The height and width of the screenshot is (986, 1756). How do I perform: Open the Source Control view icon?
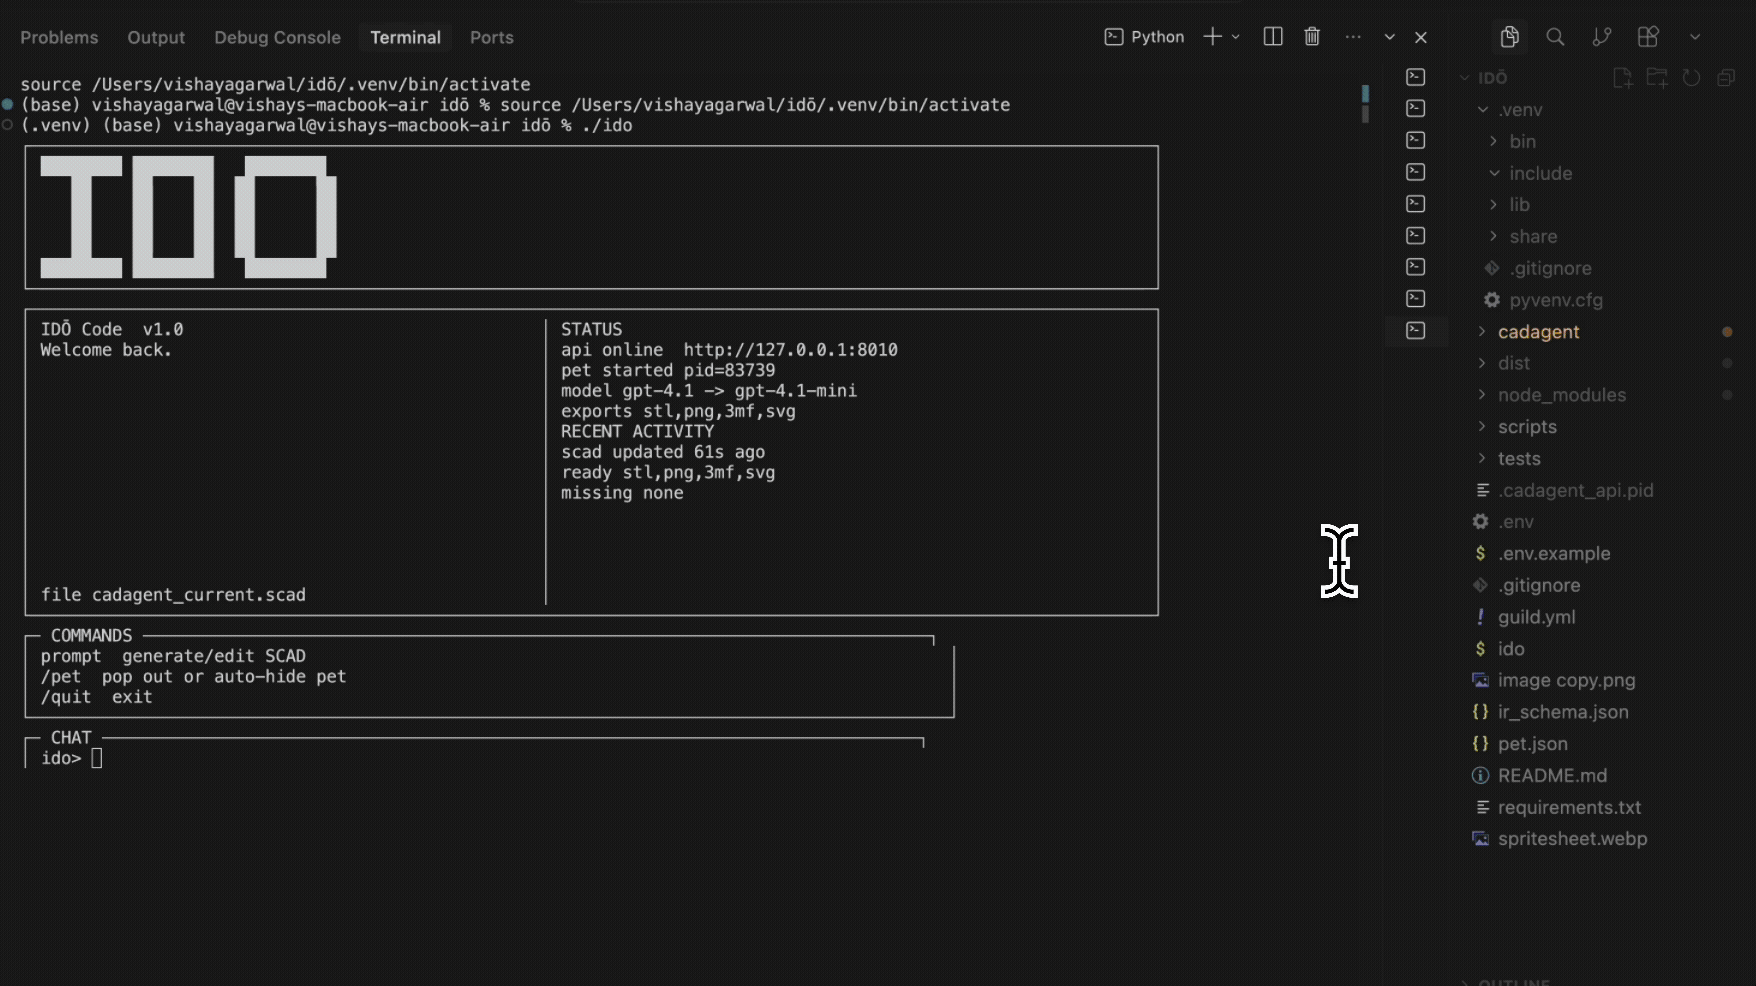(x=1602, y=37)
